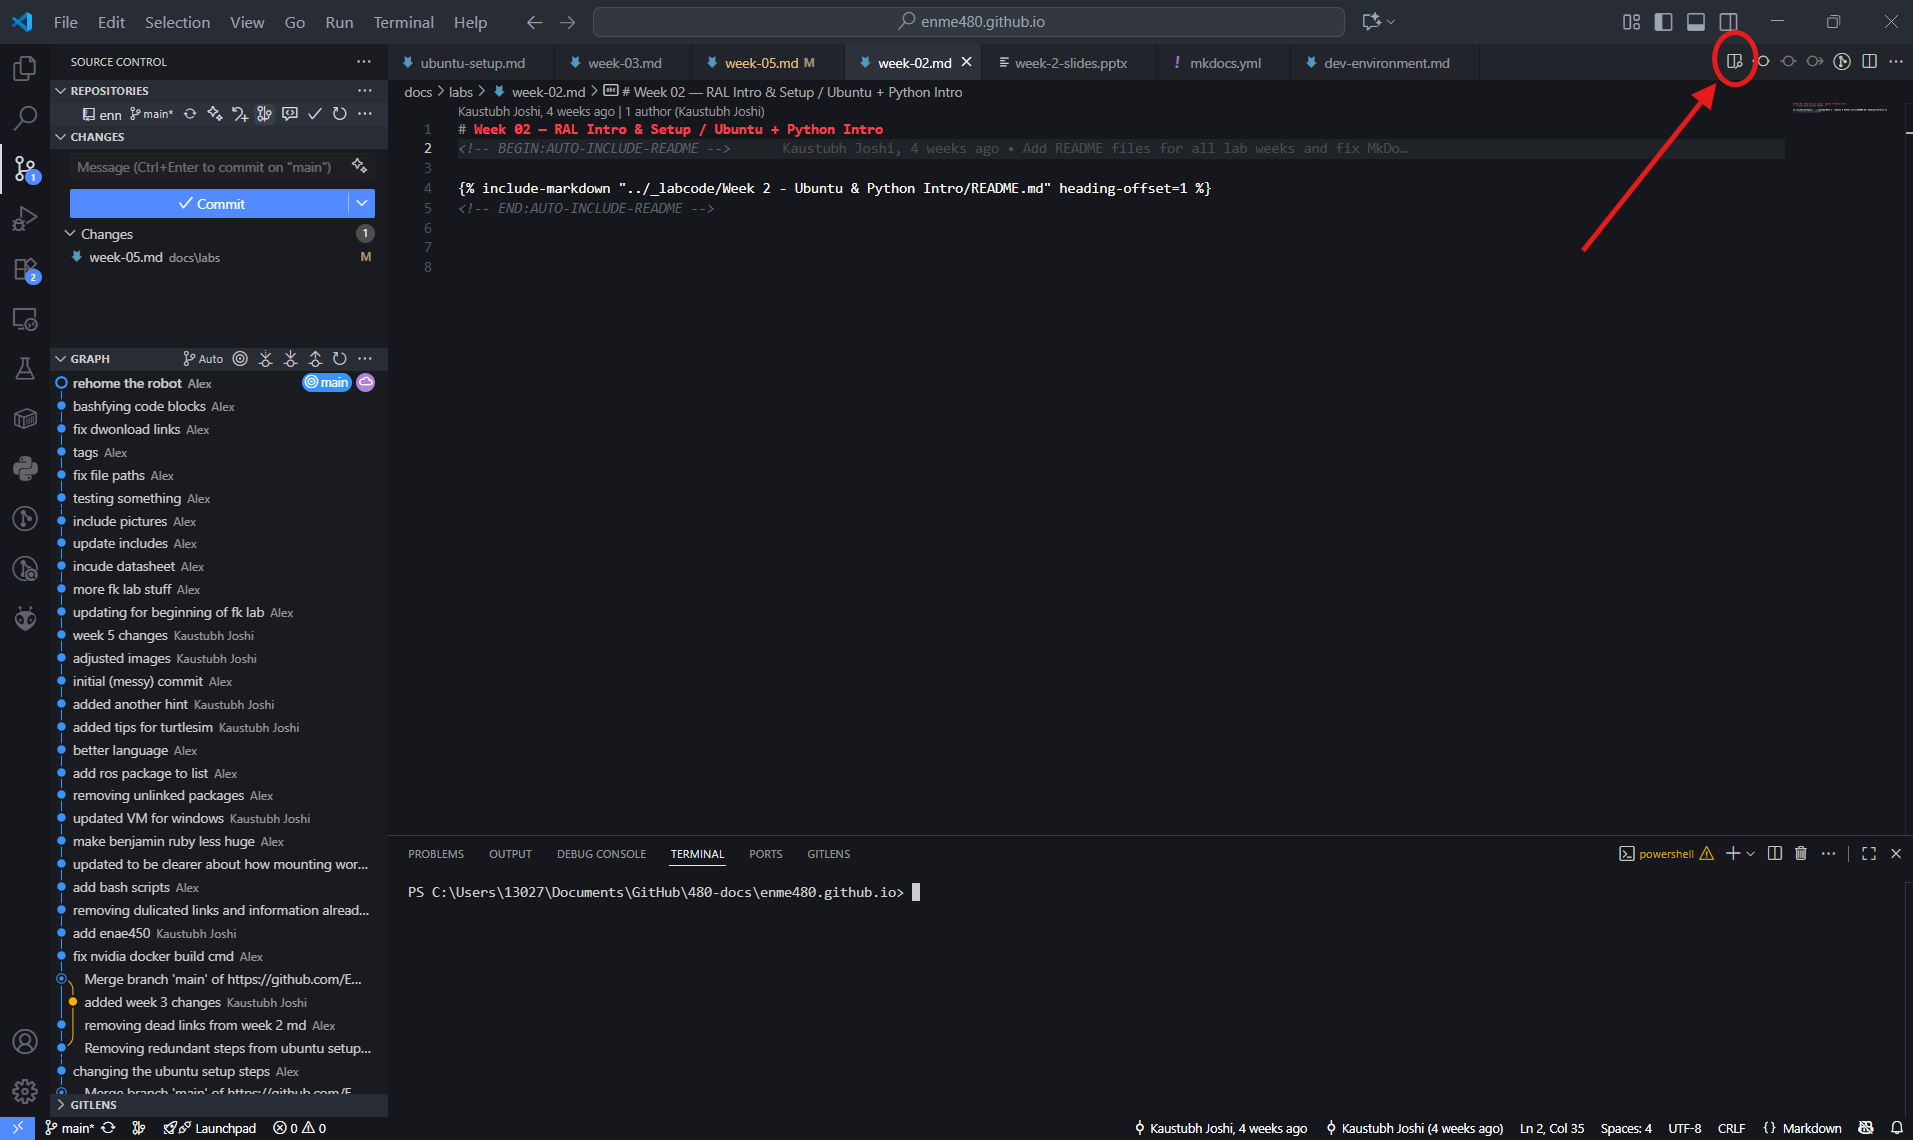Select week-05.md in Changes list
Screen dimensions: 1913x1140
(126, 258)
